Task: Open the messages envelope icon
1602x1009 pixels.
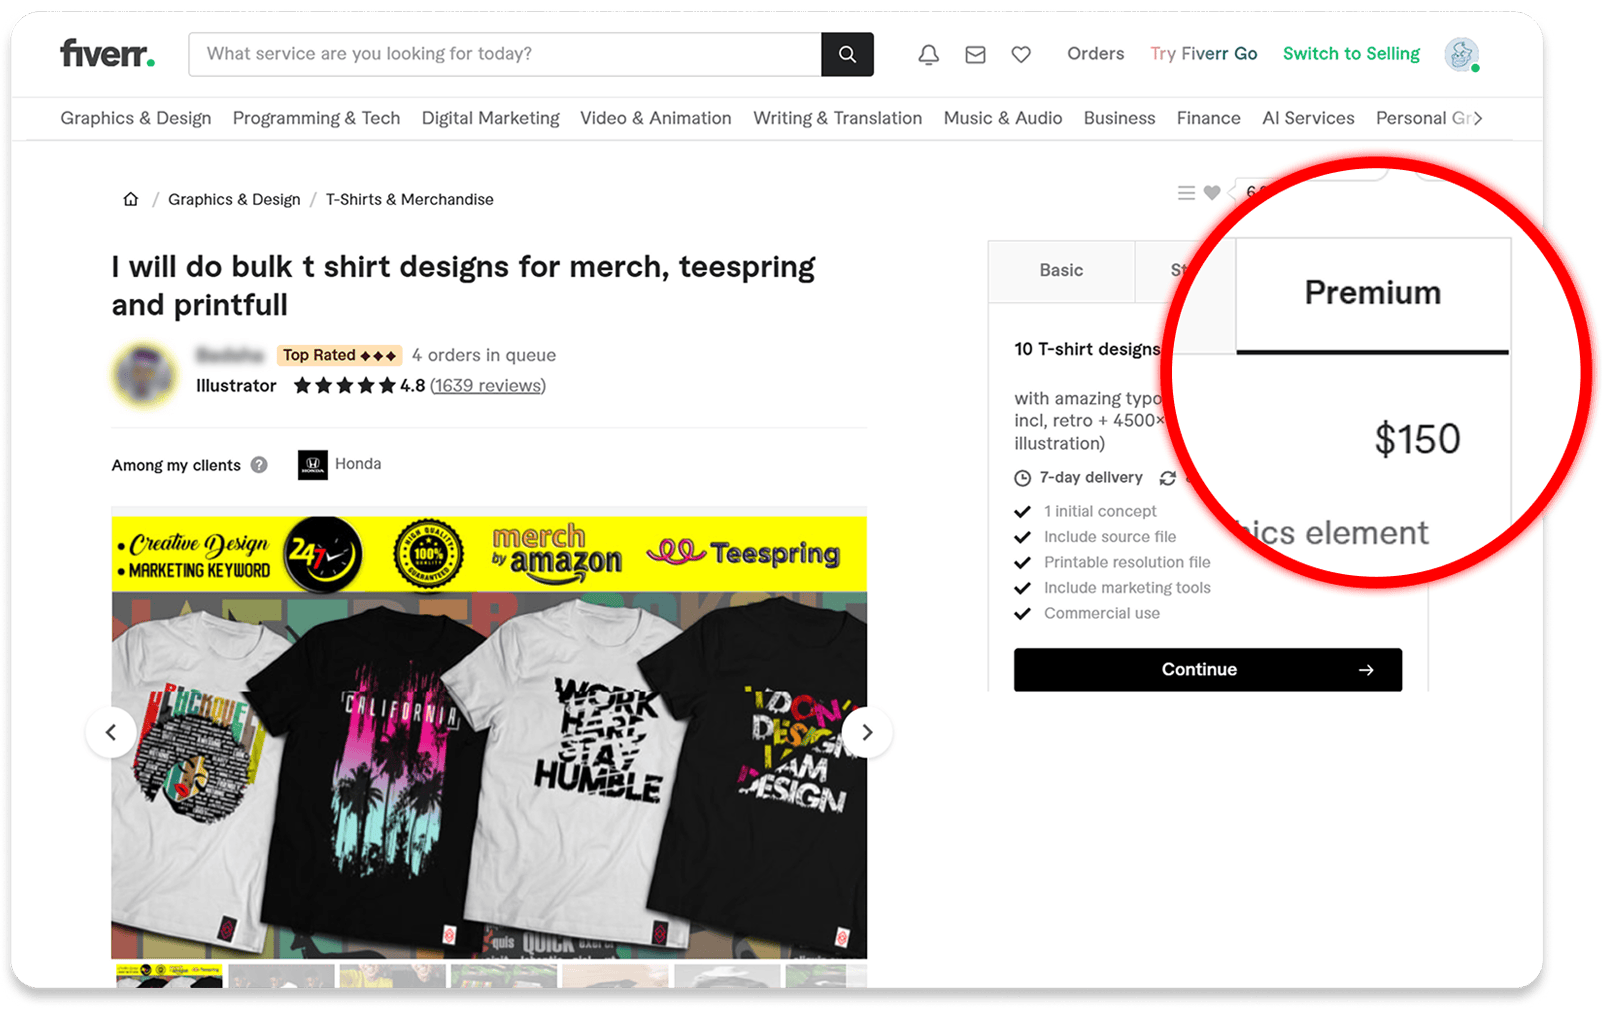Action: 975,54
